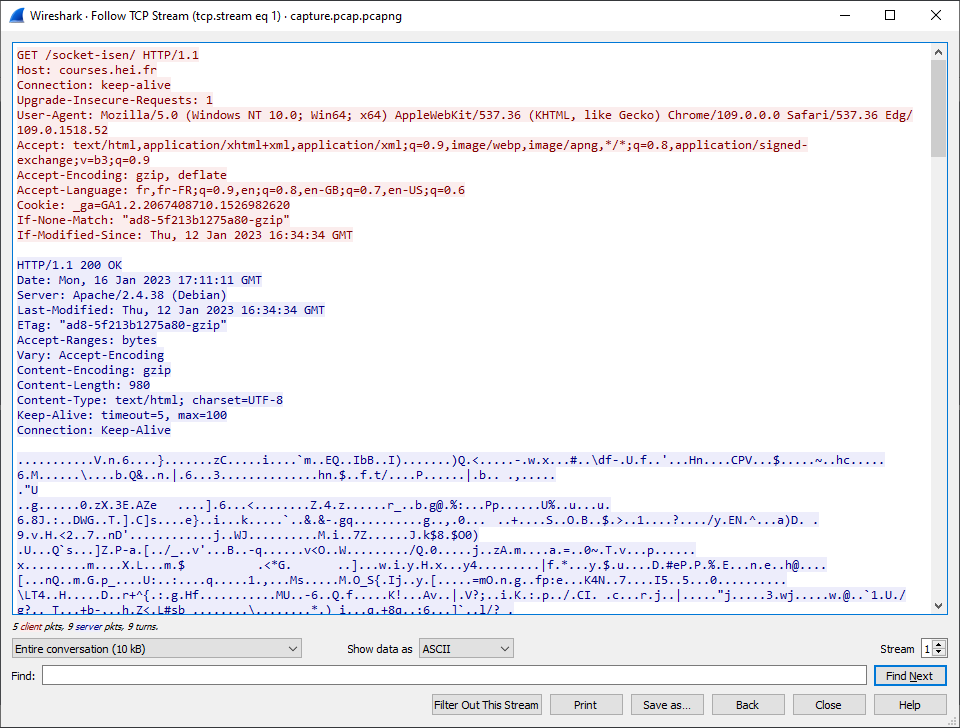This screenshot has width=960, height=728.
Task: Click the Accept-Language header line
Action: point(241,190)
